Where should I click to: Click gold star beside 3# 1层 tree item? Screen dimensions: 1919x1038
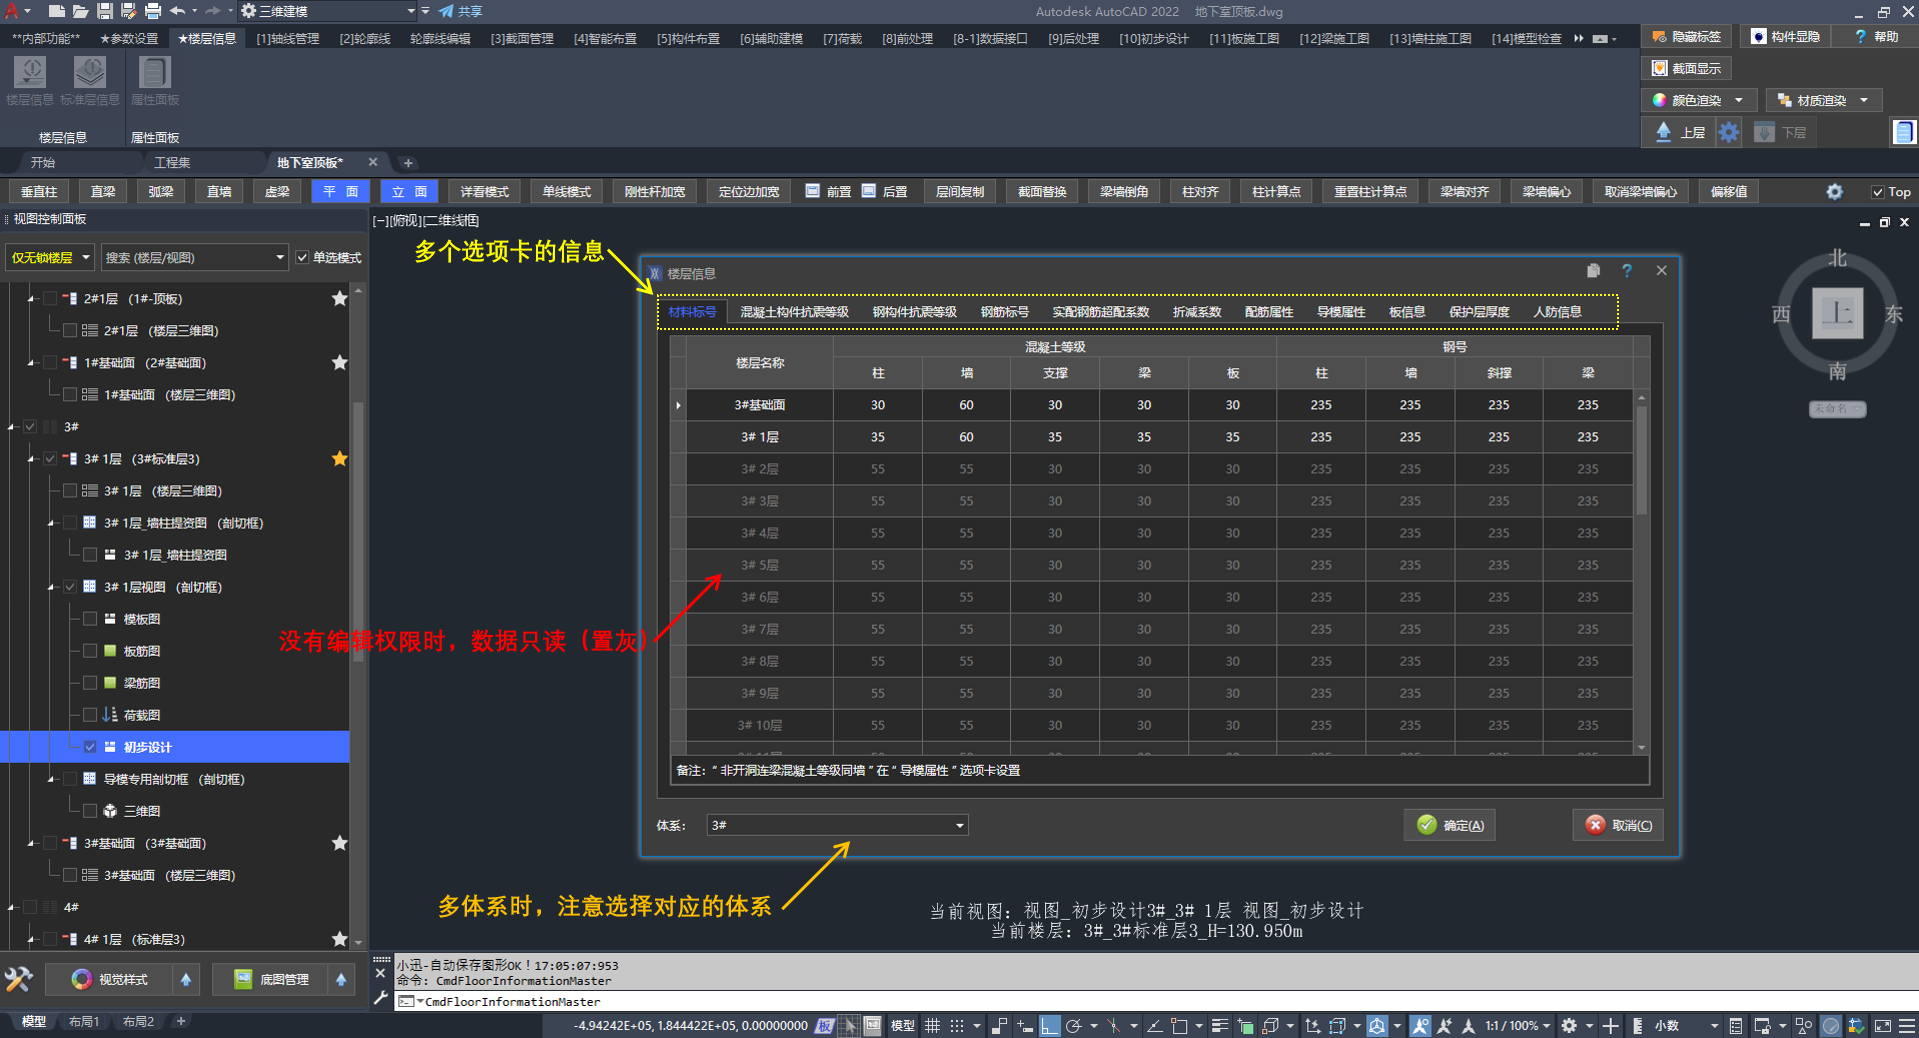[x=340, y=459]
